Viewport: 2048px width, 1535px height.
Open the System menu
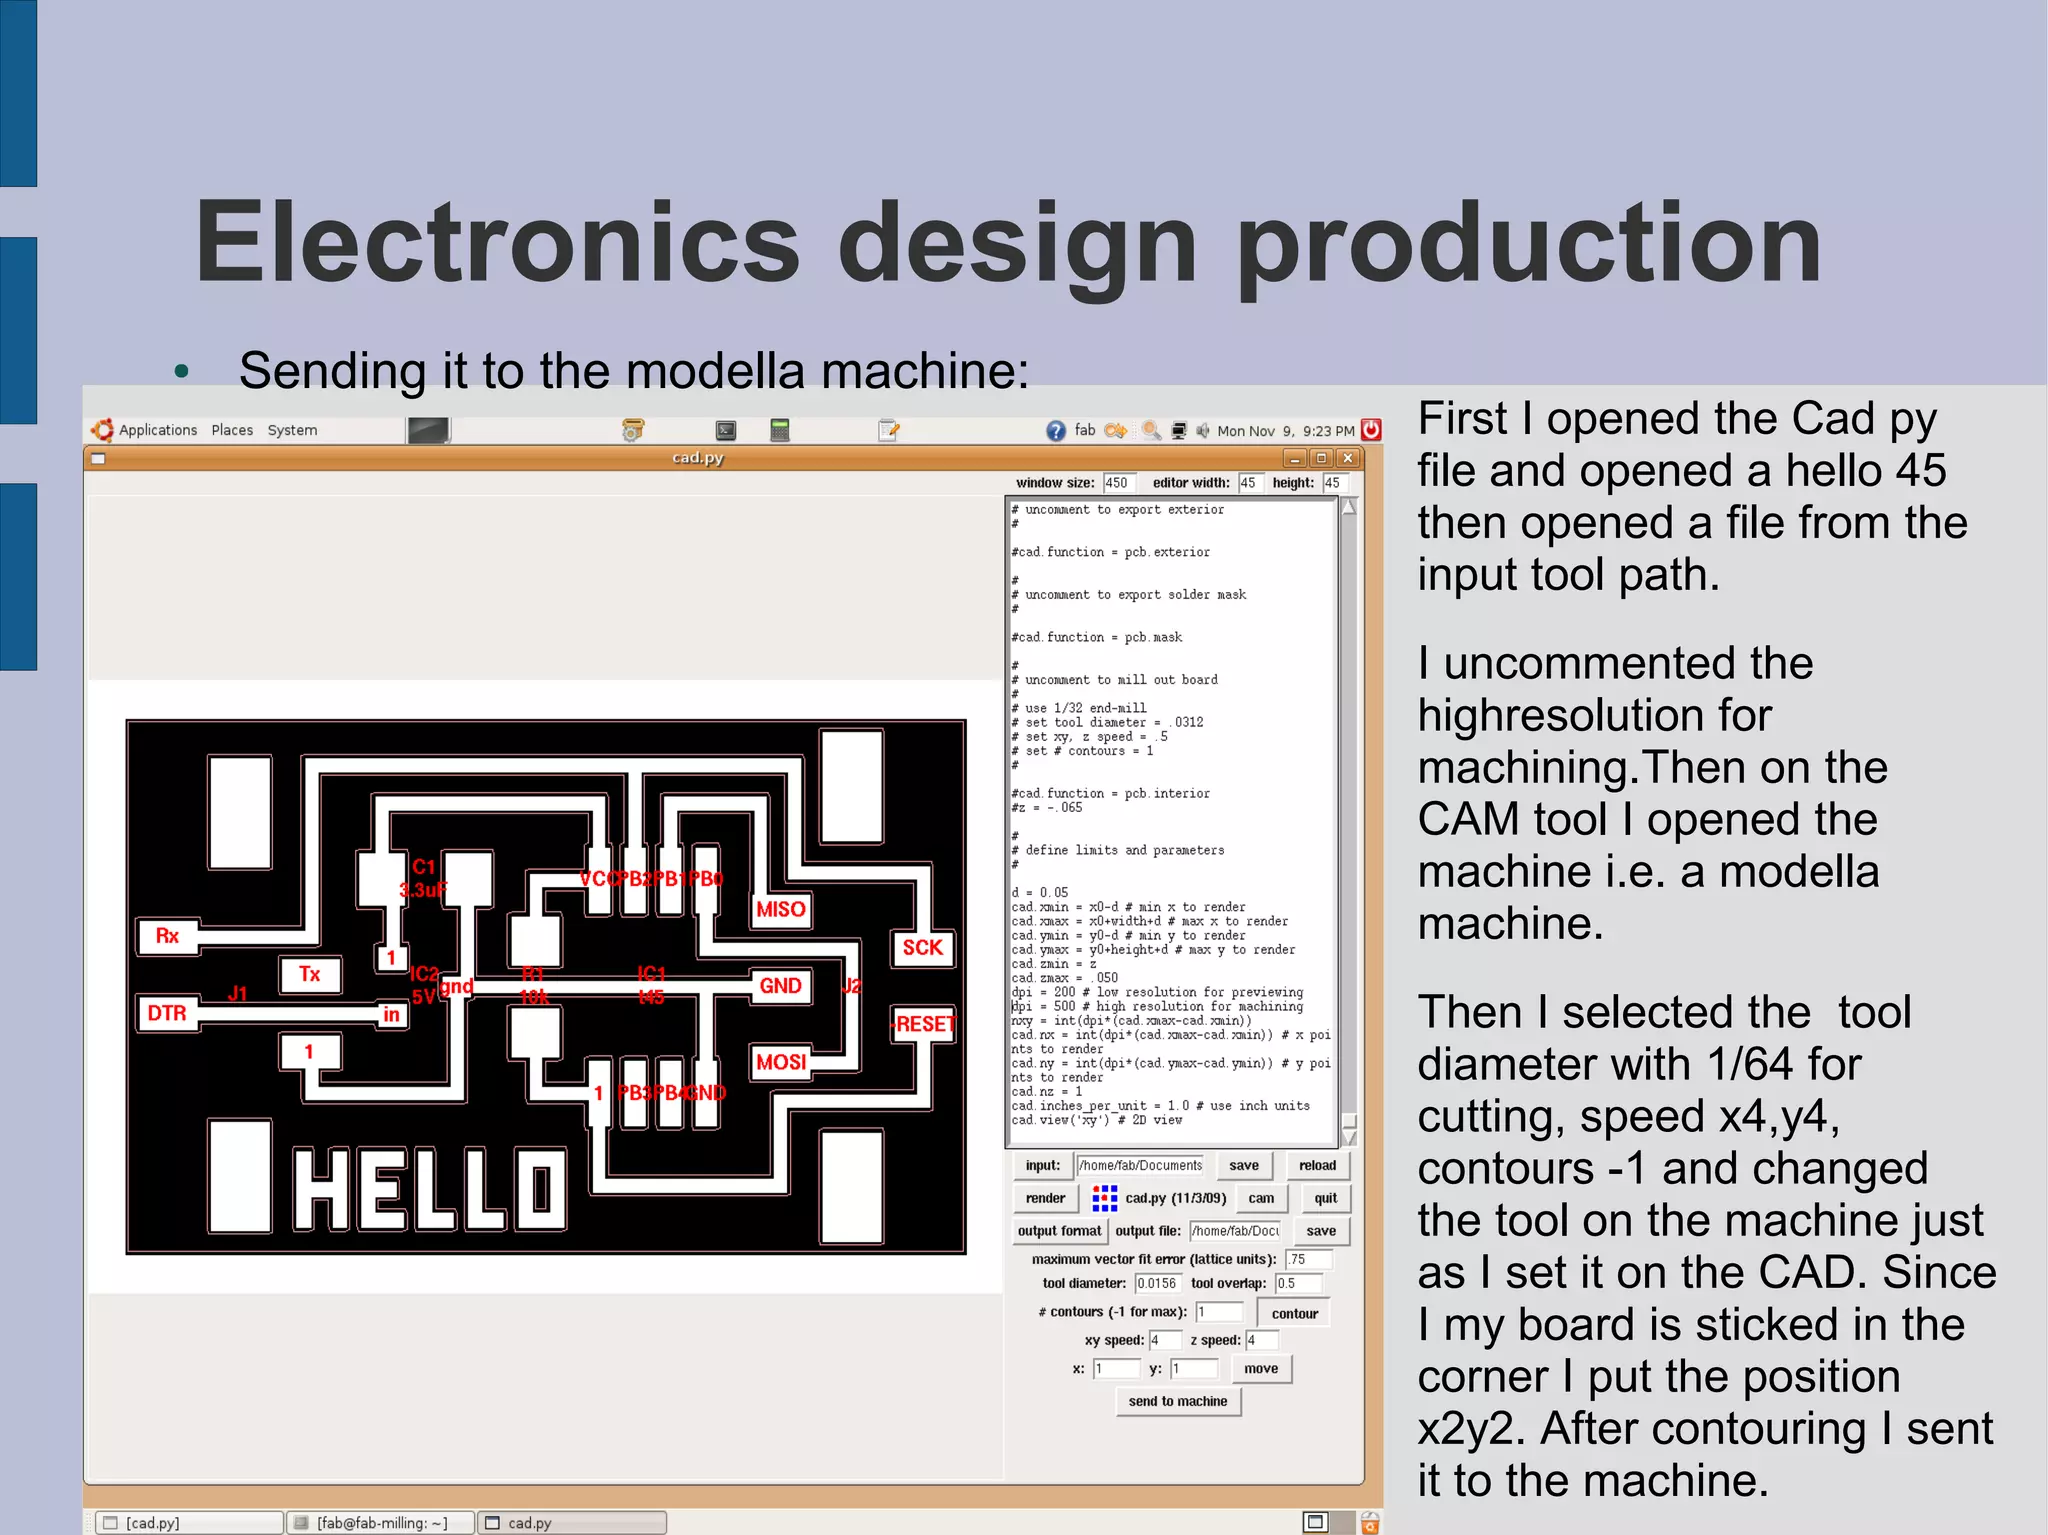292,430
